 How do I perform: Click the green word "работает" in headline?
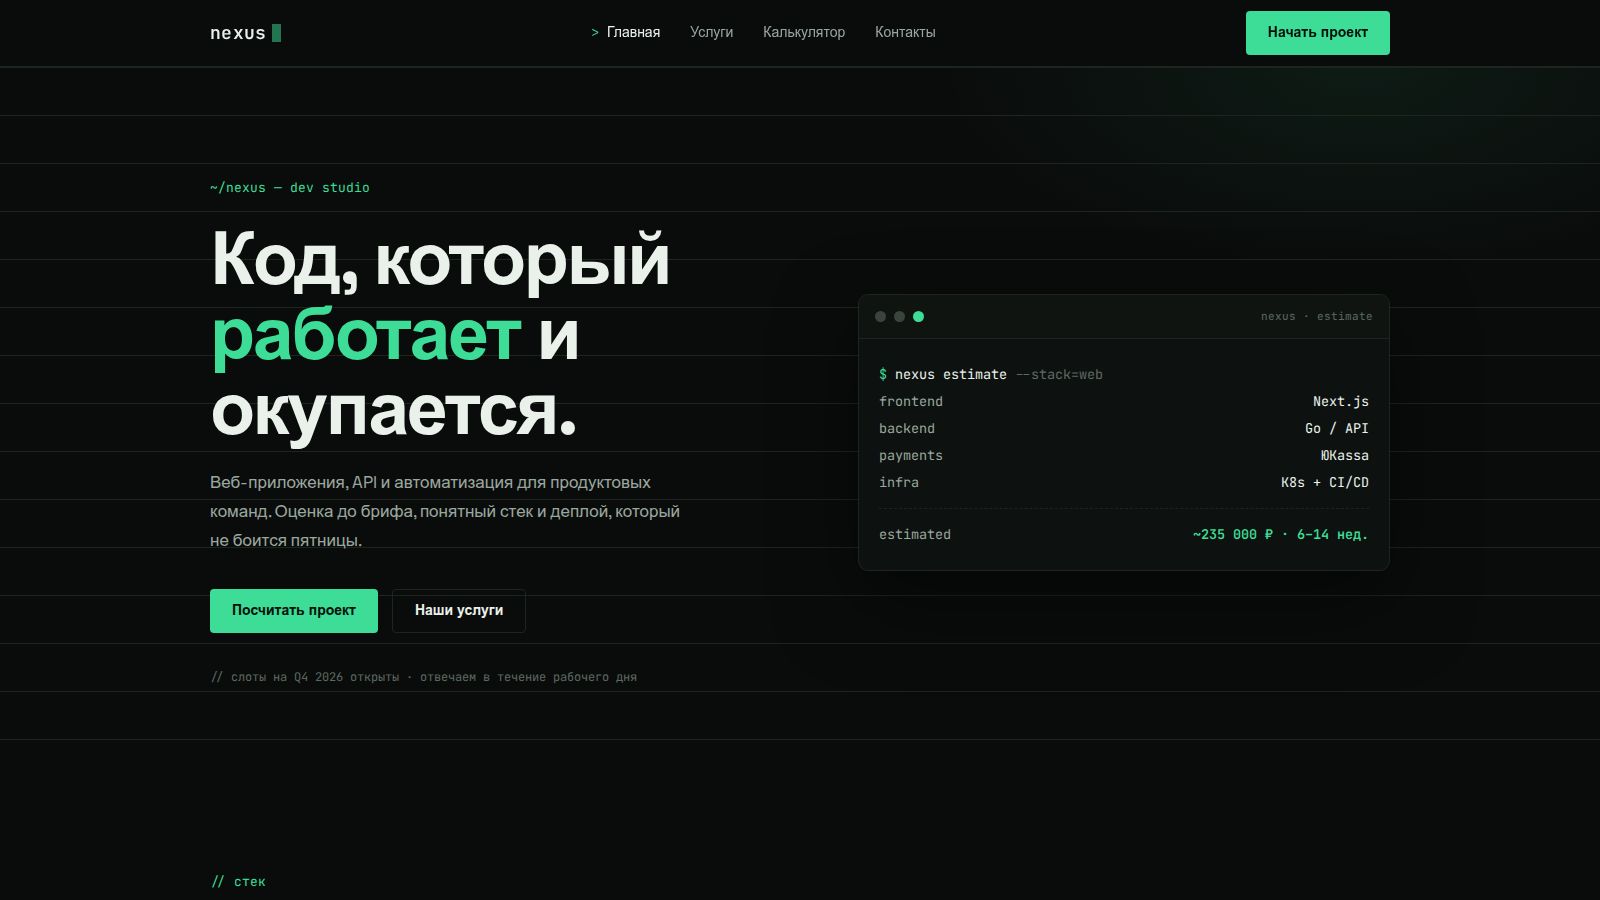coord(366,336)
